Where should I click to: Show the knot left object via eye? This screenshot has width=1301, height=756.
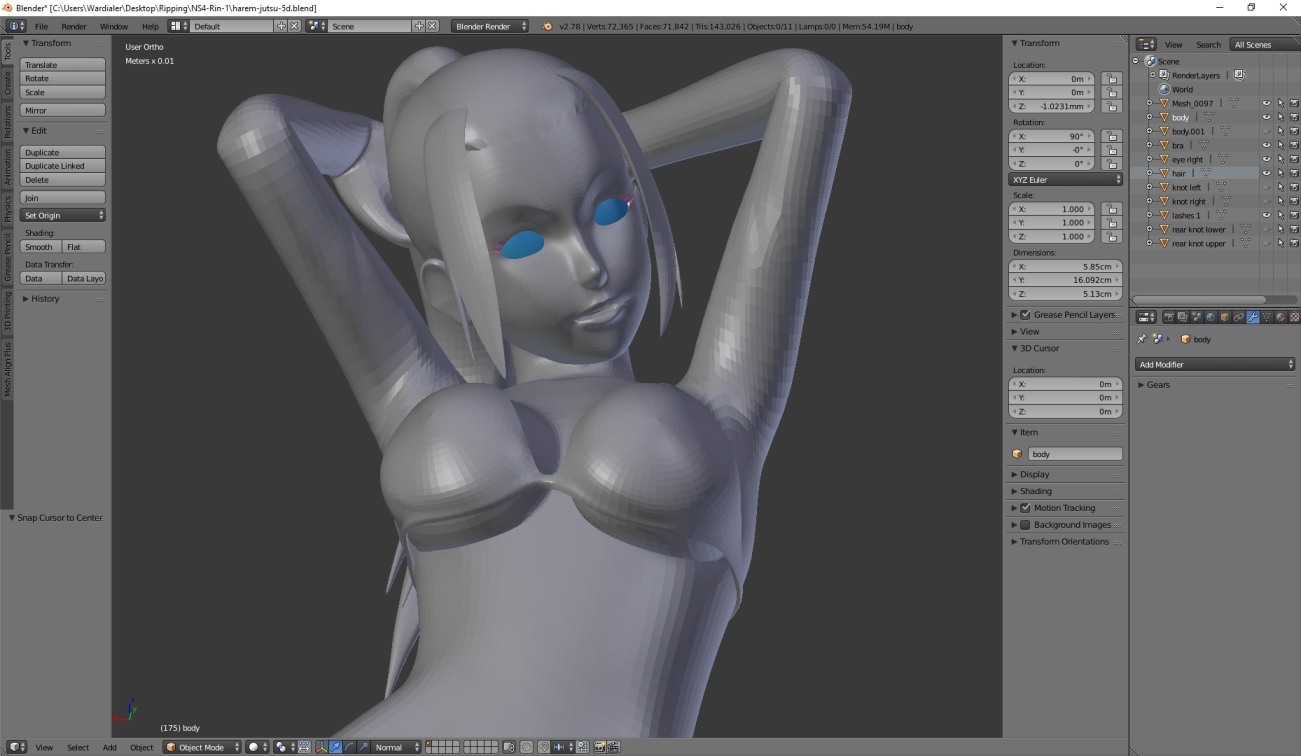coord(1266,187)
